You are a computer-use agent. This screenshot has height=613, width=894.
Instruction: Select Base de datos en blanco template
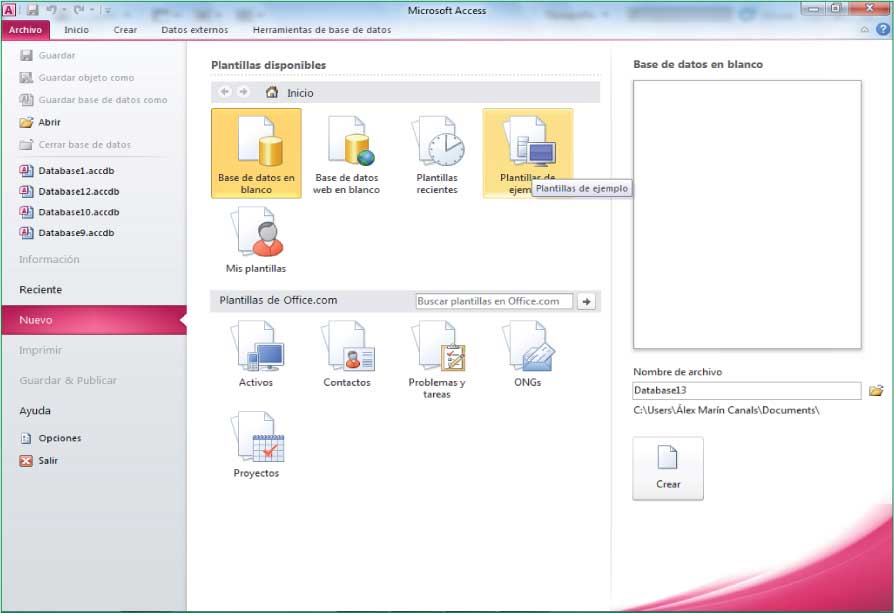coord(256,153)
